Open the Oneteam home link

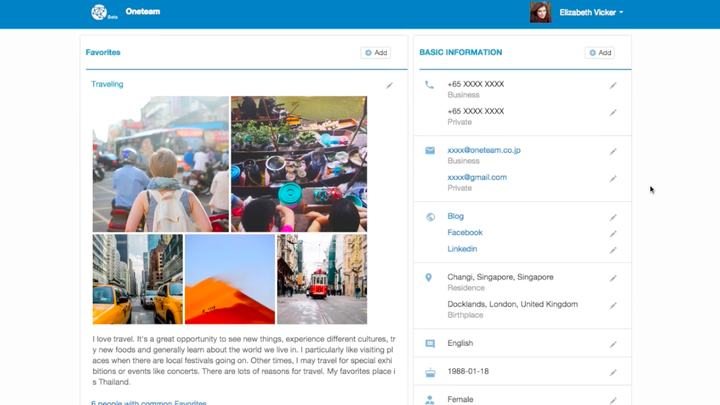tap(143, 11)
